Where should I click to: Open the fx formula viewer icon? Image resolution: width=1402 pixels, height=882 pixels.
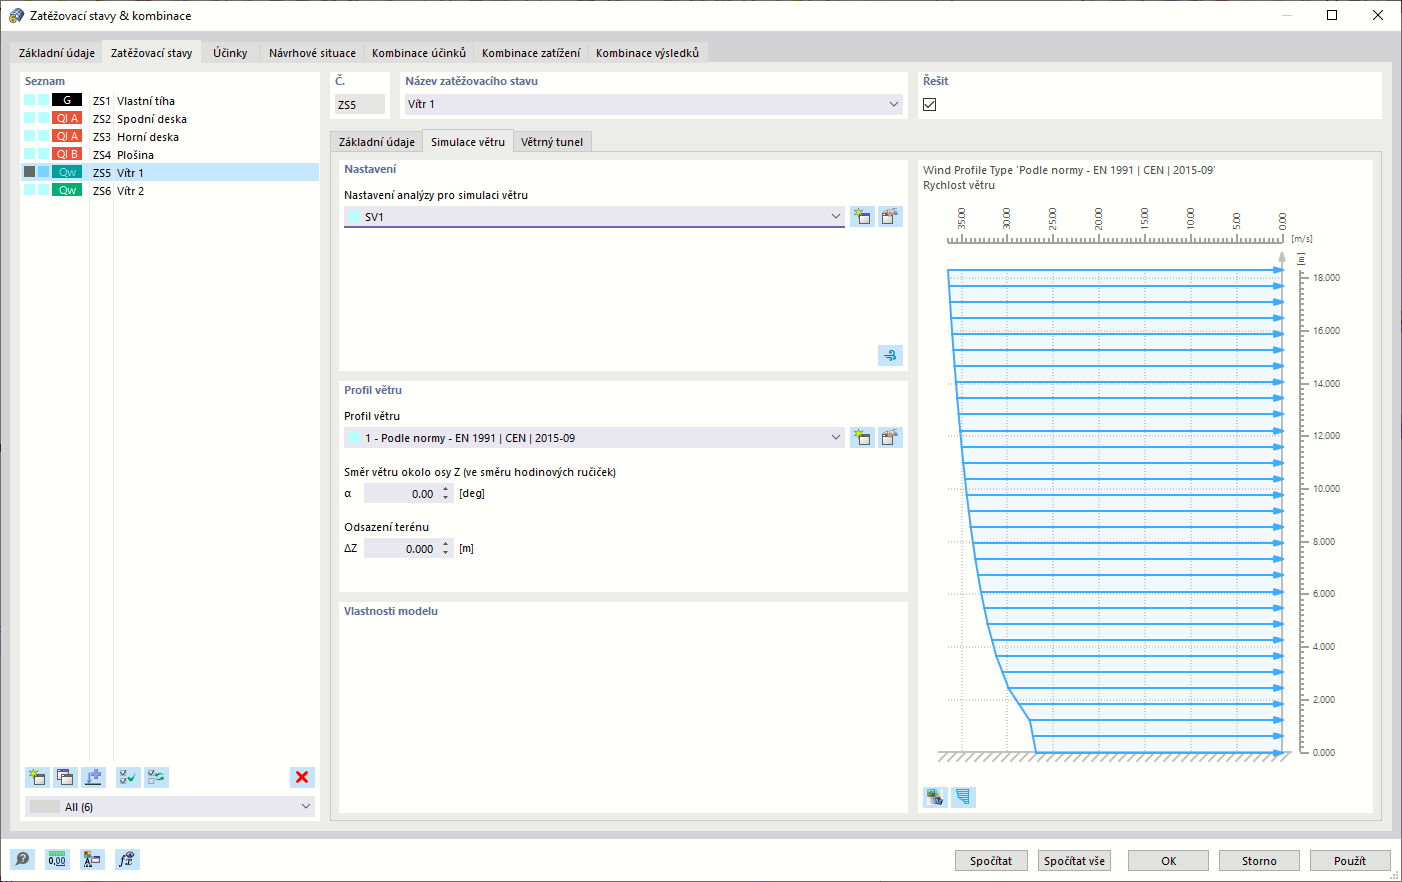(127, 859)
